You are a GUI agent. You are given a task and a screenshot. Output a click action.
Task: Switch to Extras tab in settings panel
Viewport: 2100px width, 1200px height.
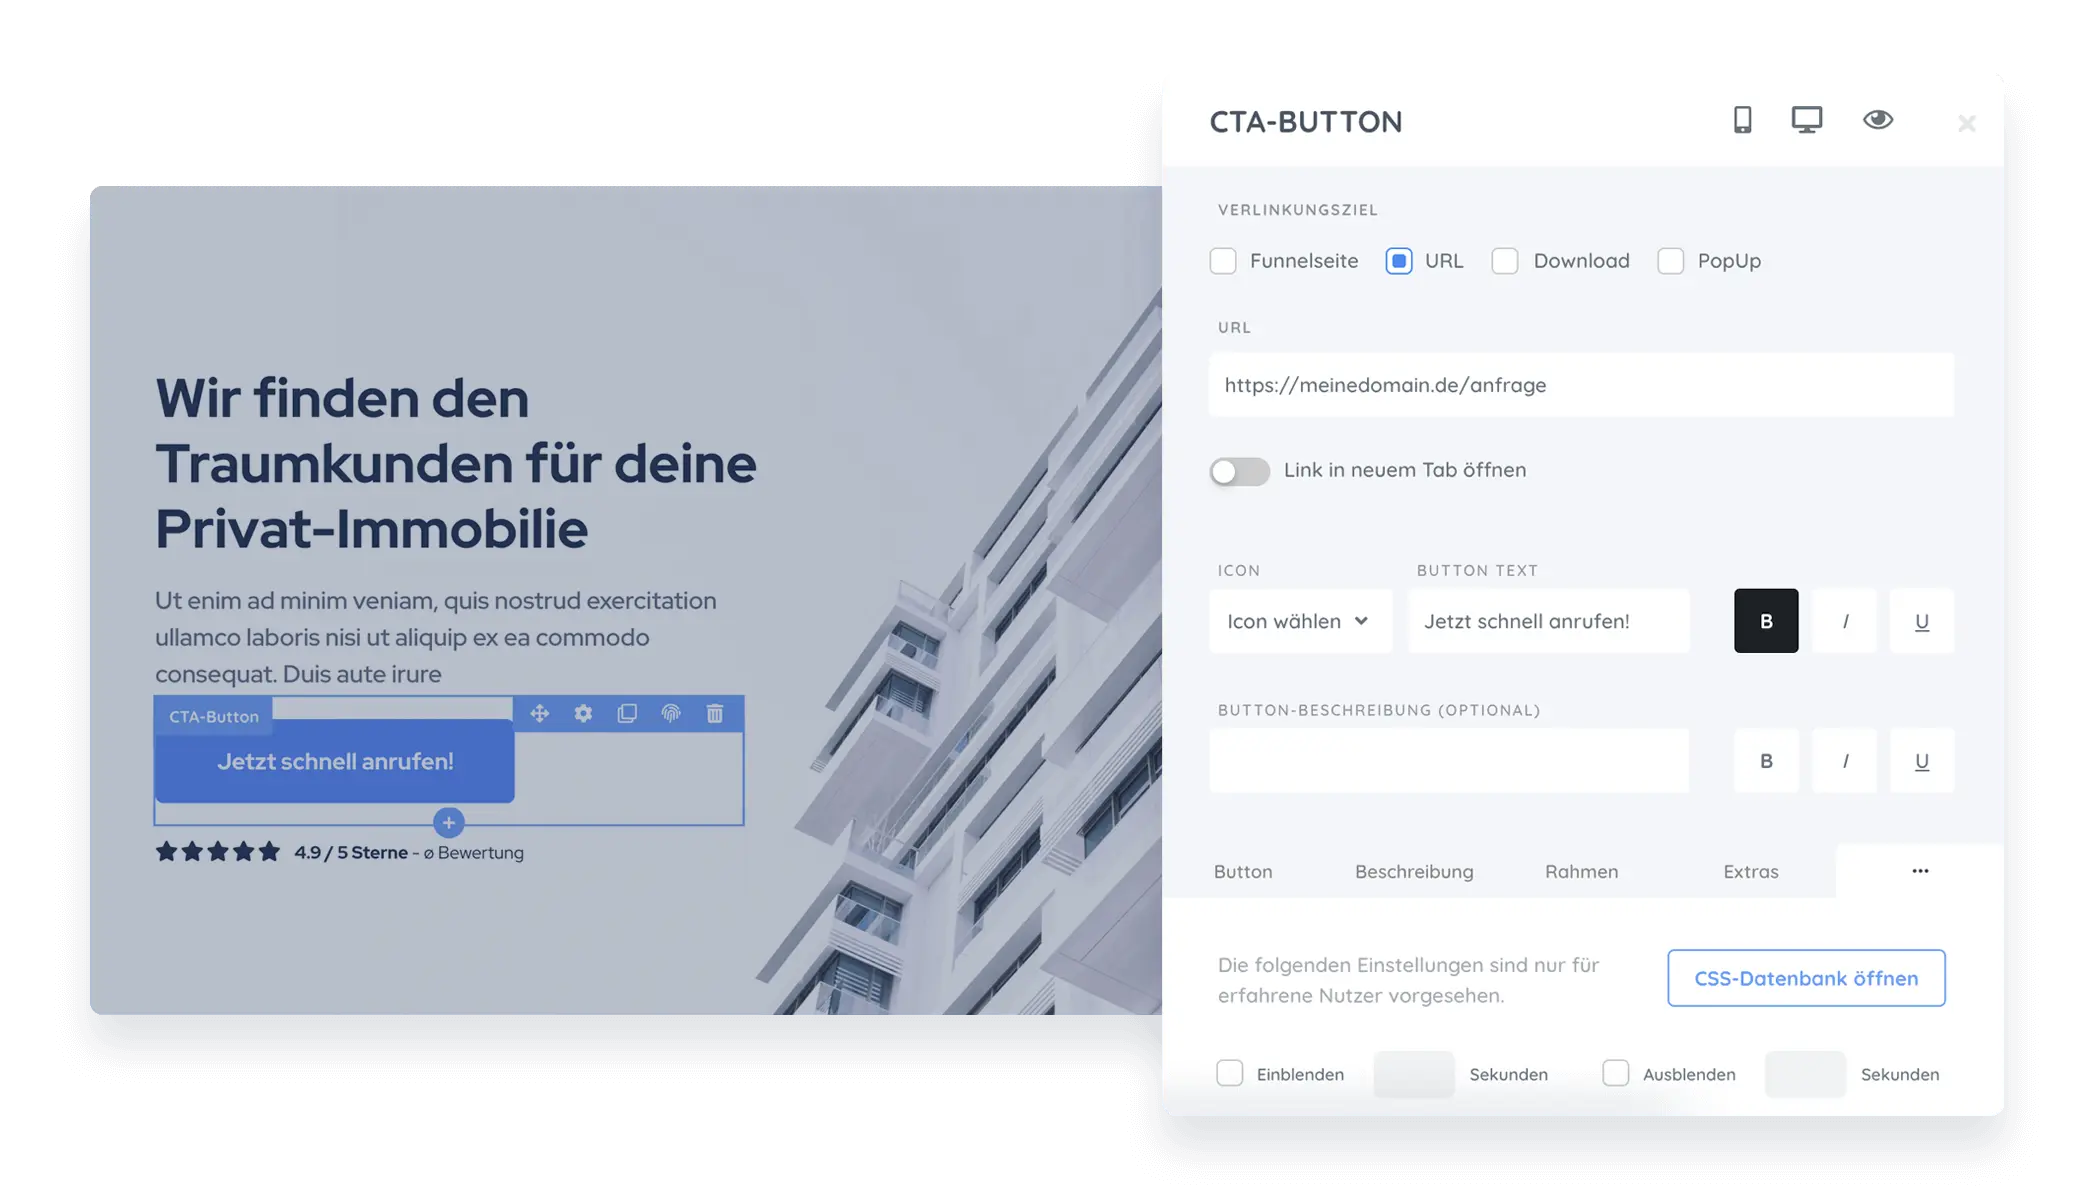click(1751, 870)
